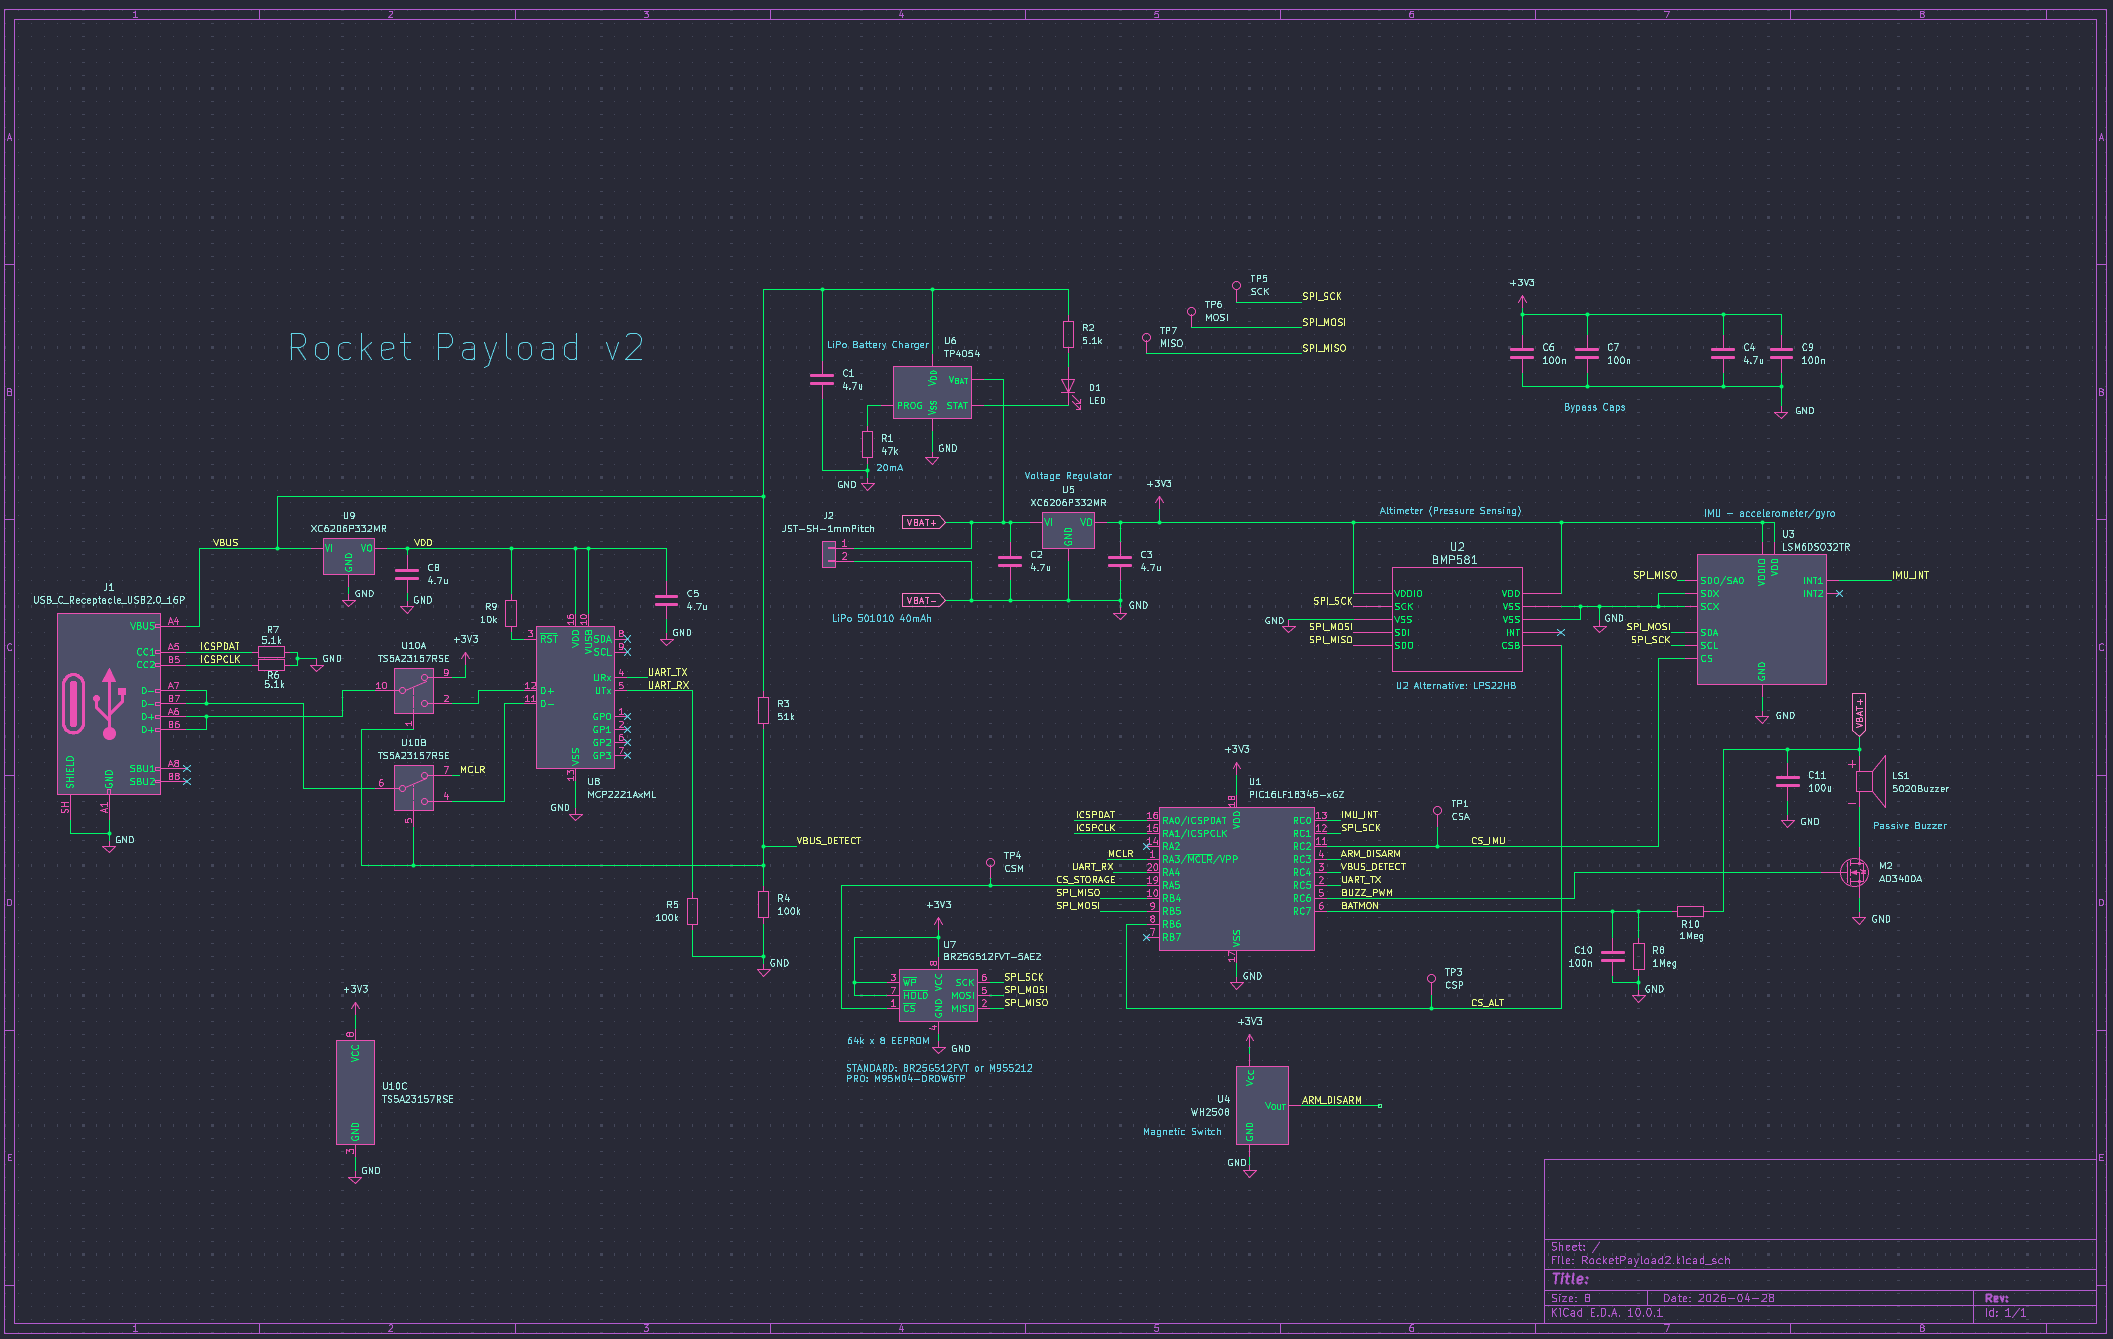2113x1339 pixels.
Task: Click the TS5A23157RSE U10C power unit
Action: tap(355, 1092)
